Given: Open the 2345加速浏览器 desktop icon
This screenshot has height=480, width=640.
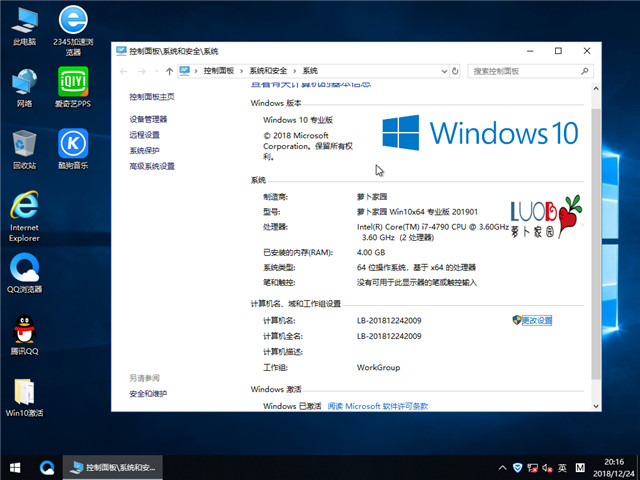Looking at the screenshot, I should click(x=73, y=30).
